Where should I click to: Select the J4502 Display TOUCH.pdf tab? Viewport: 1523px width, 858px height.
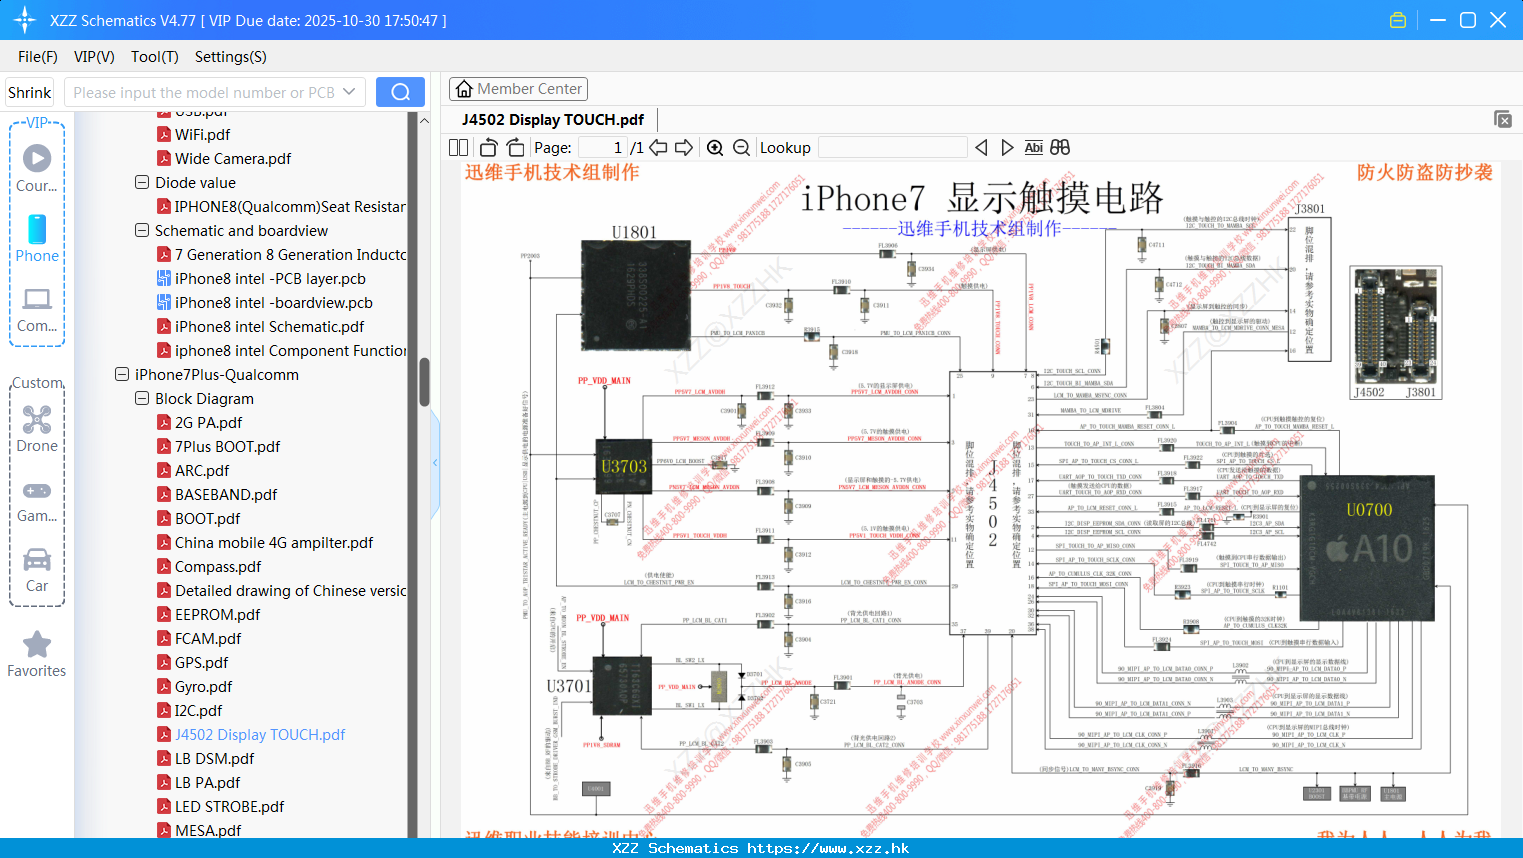(x=553, y=119)
